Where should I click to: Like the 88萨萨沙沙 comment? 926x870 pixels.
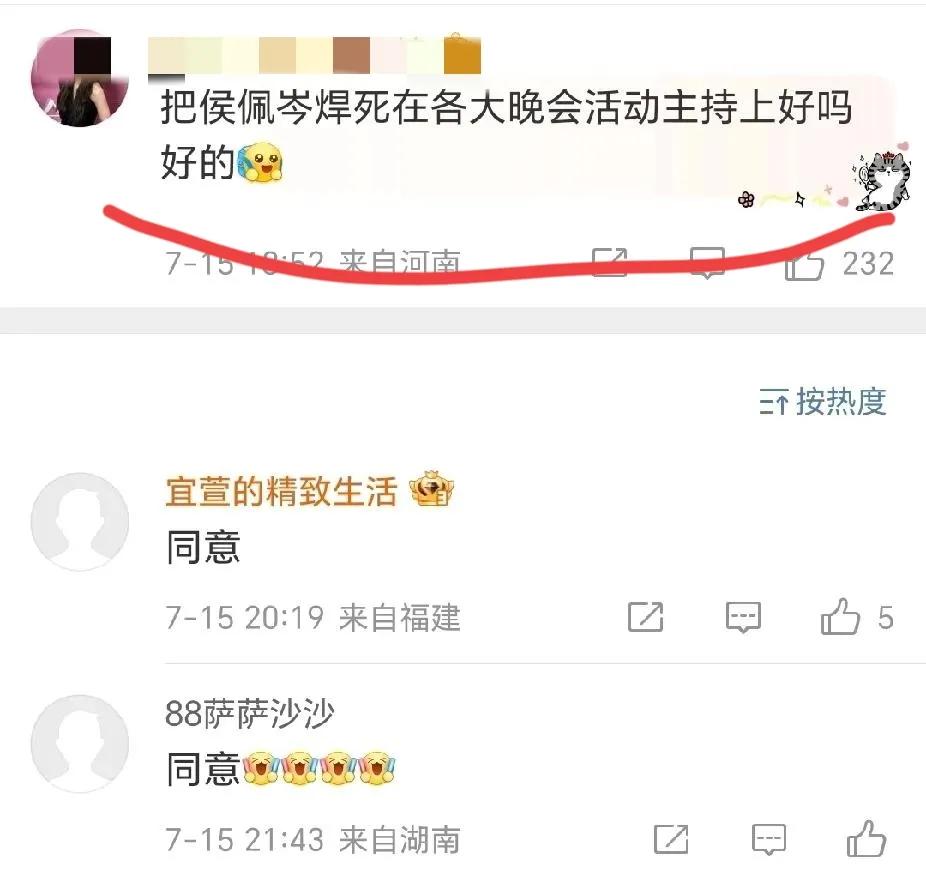867,839
